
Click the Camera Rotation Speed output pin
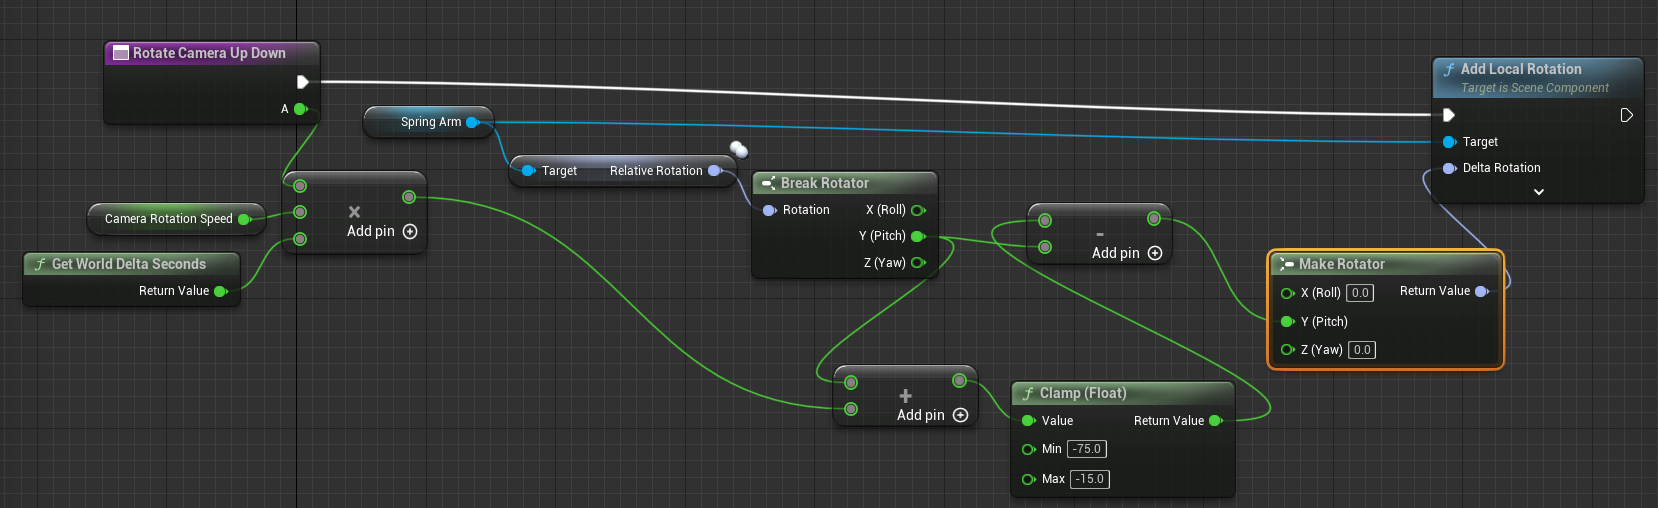click(x=244, y=219)
